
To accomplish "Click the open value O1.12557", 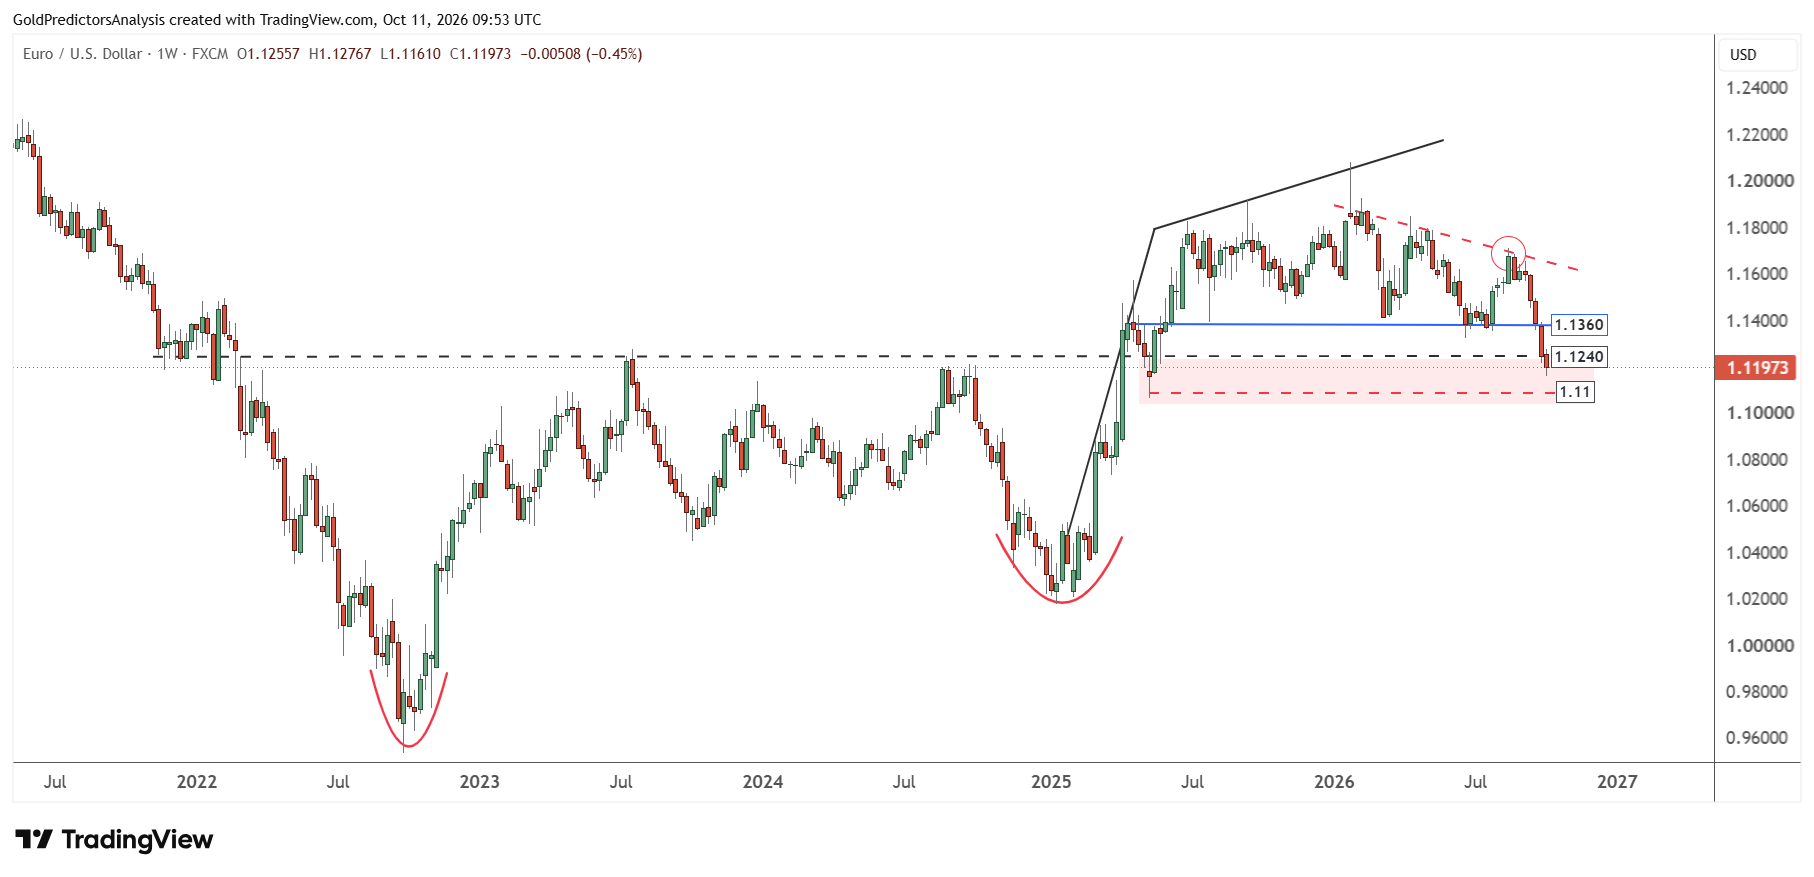I will tap(268, 54).
